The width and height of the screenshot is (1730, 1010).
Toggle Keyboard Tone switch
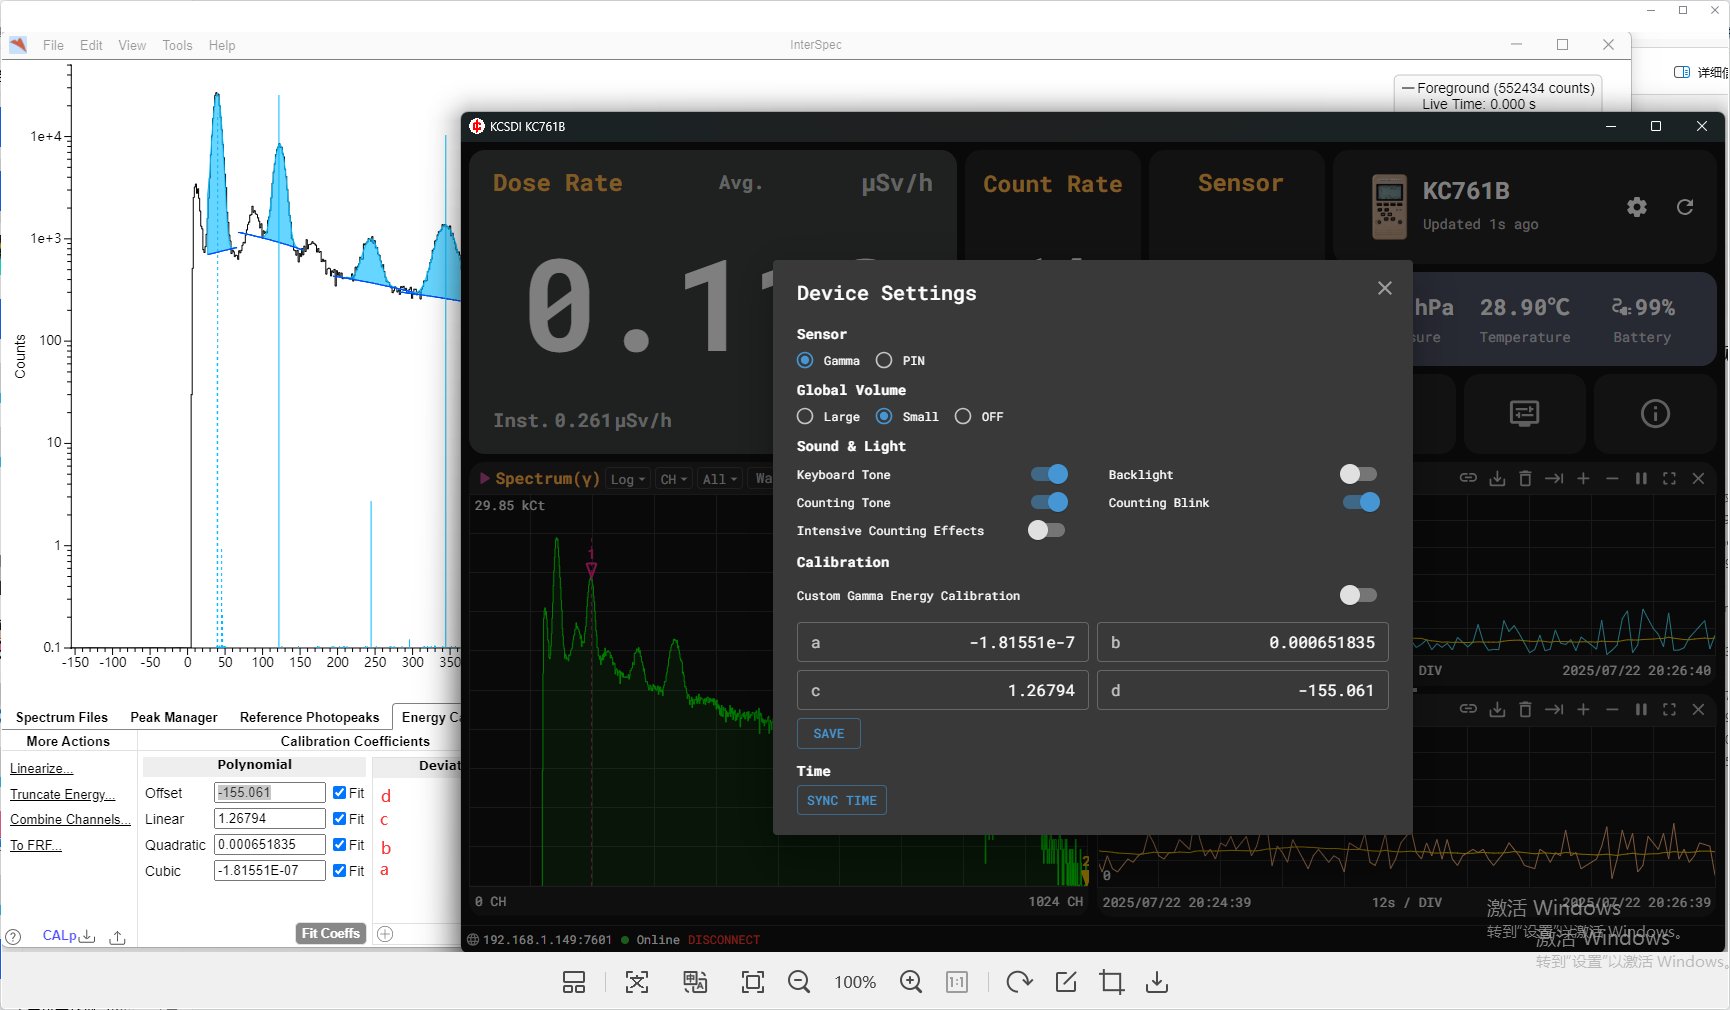click(1049, 474)
